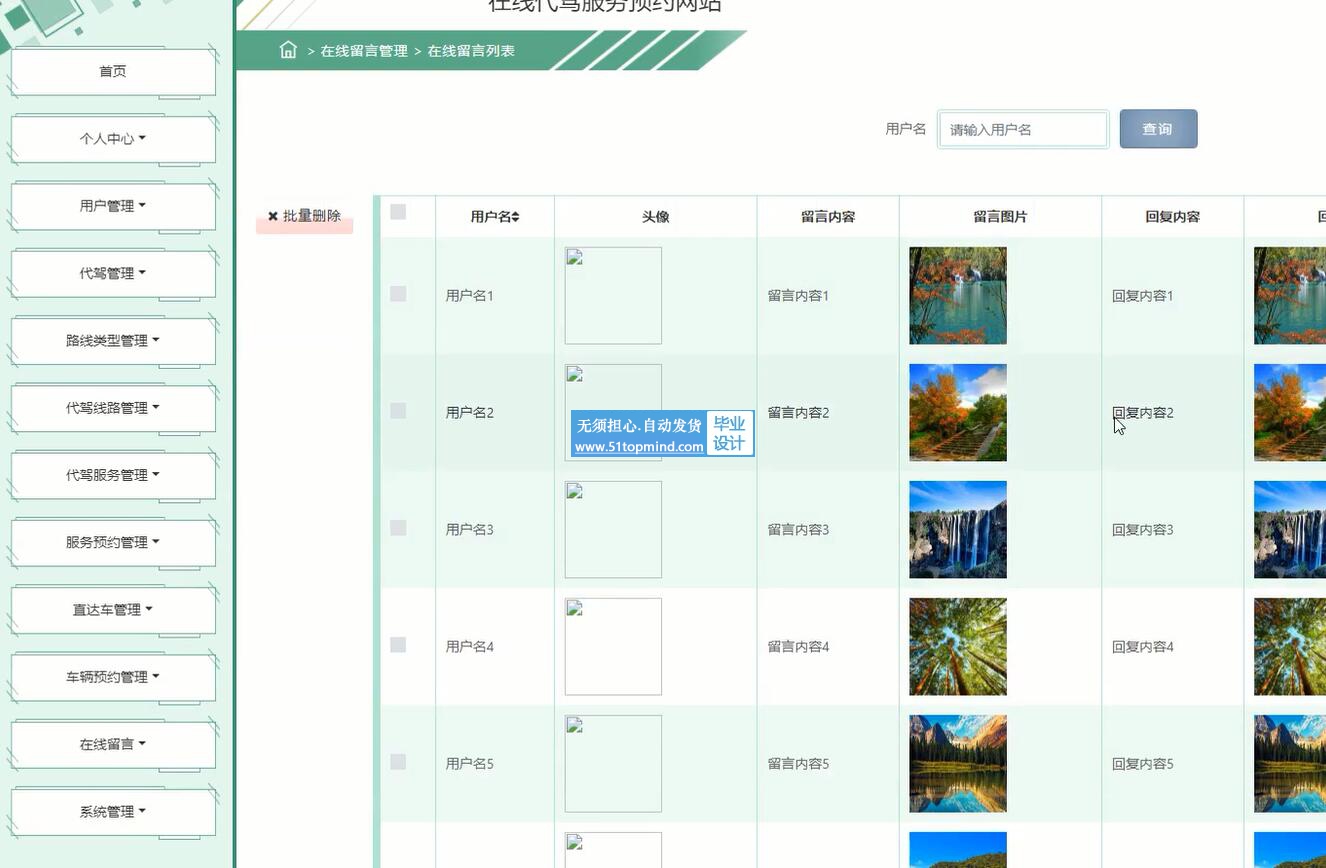
Task: Open the 首页 sidebar item
Action: 113,72
